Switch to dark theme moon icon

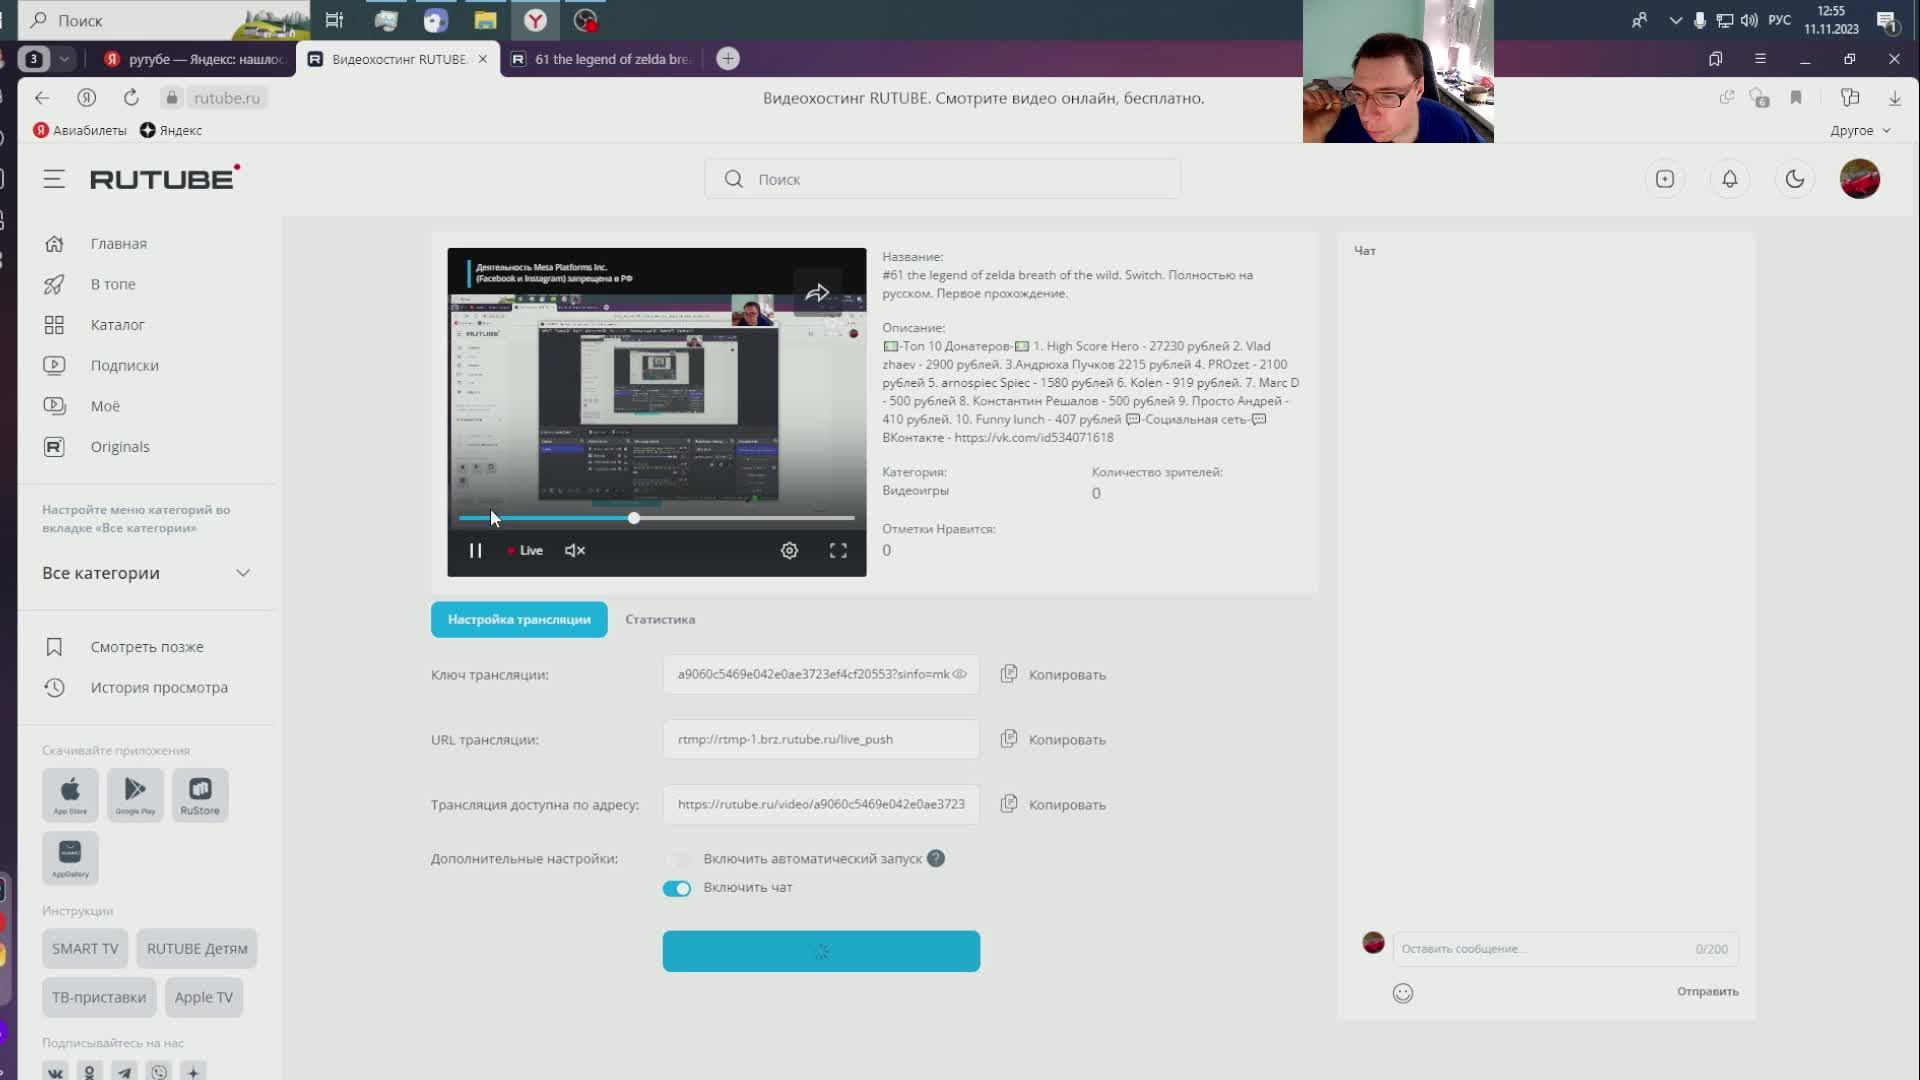(x=1794, y=179)
